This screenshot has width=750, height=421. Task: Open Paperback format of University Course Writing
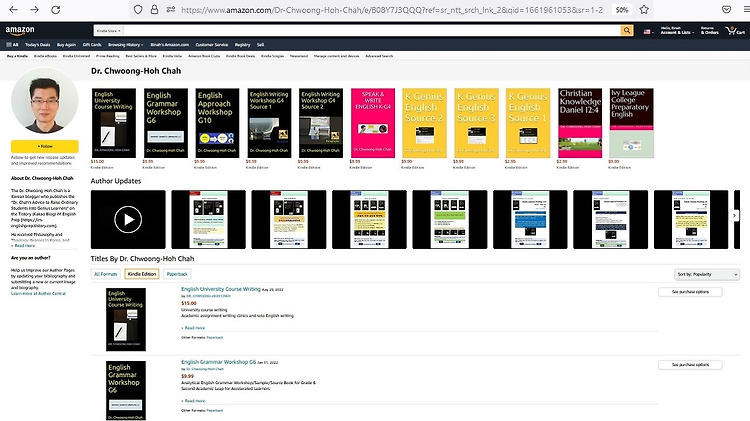click(215, 338)
